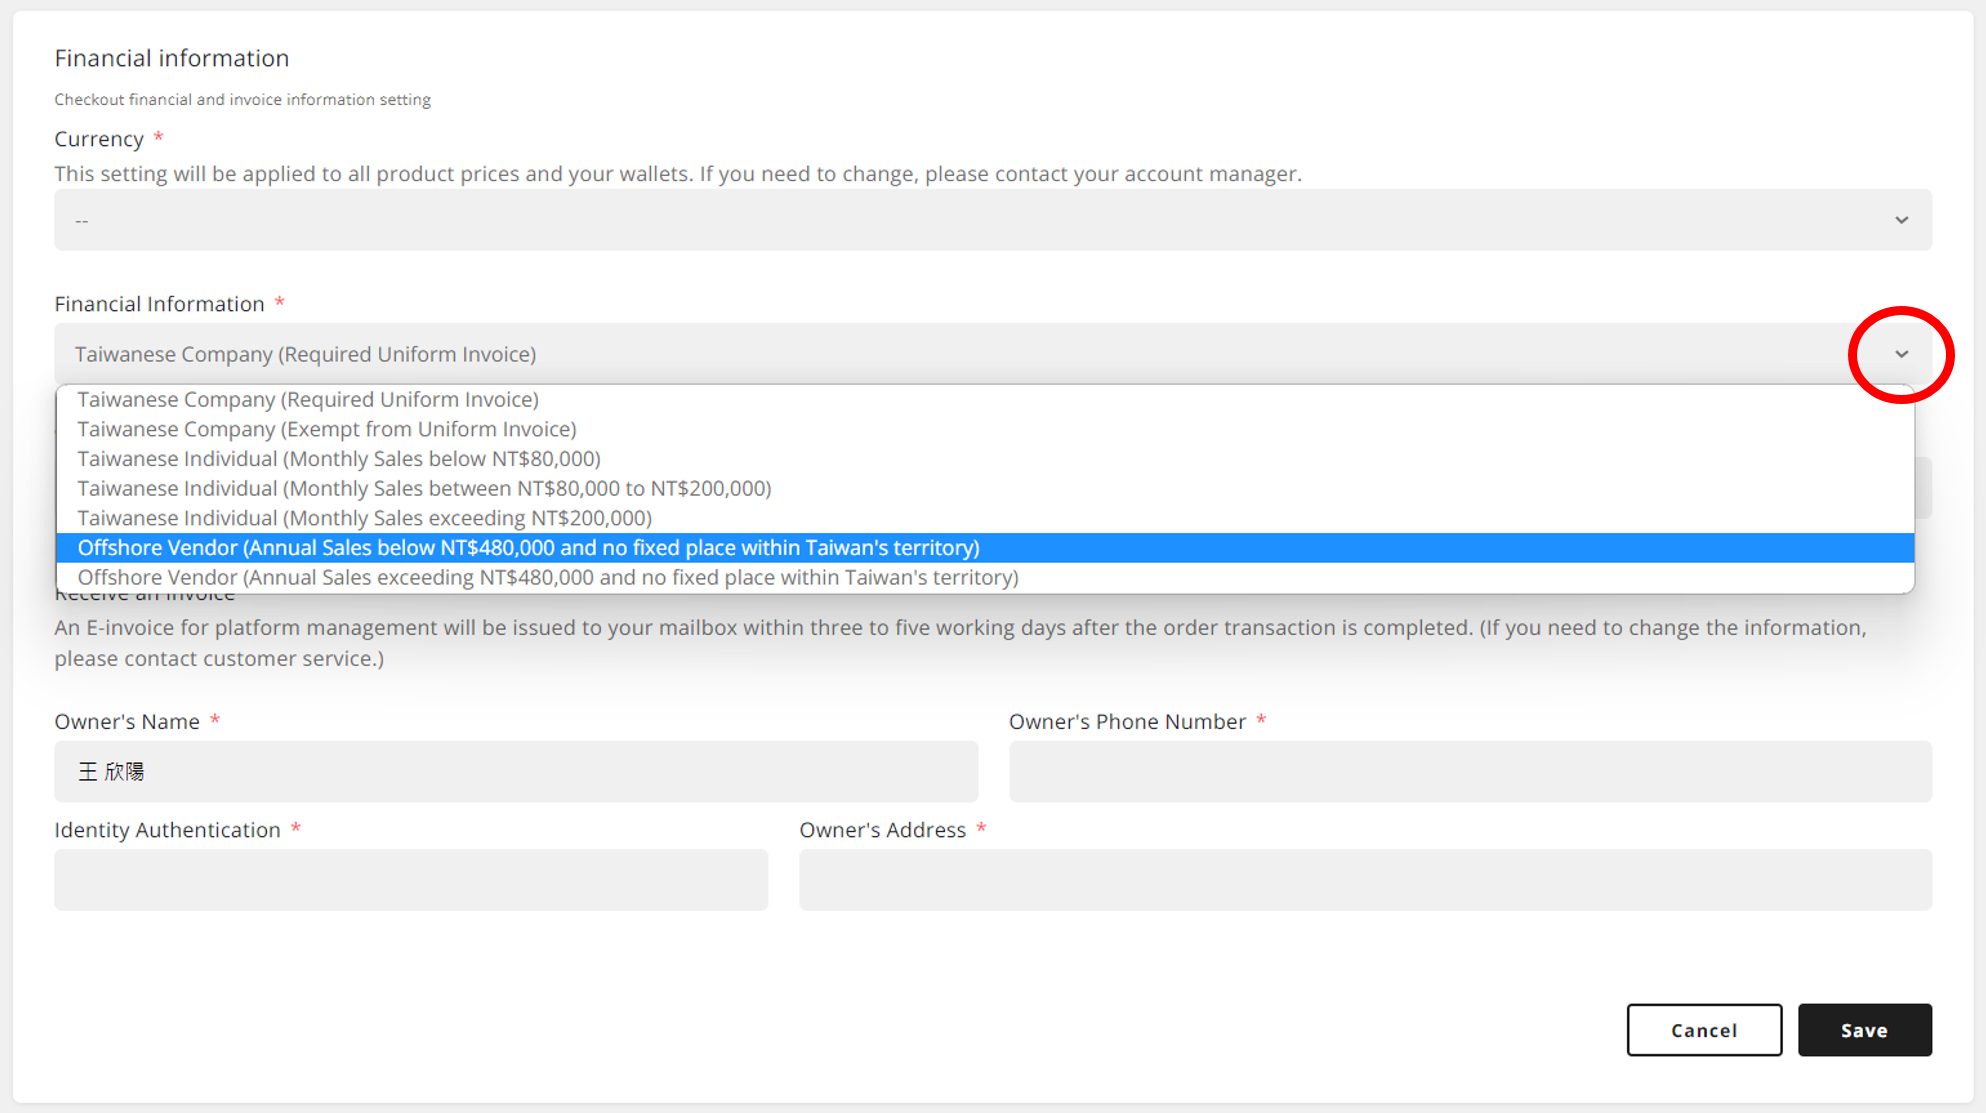Click the Cancel button
The width and height of the screenshot is (1986, 1113).
(x=1704, y=1030)
